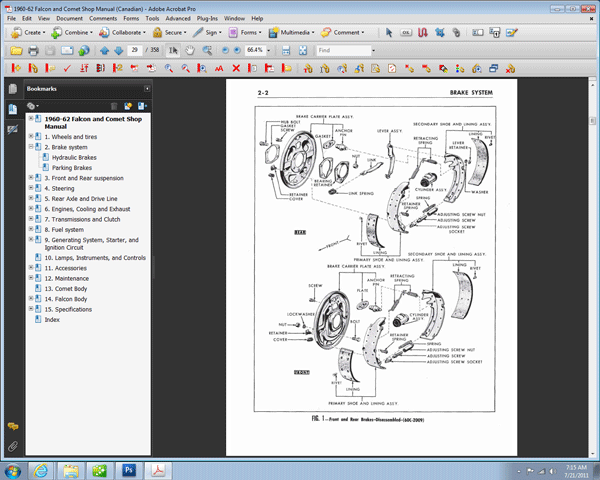Open Internet Explorer from taskbar

click(x=40, y=470)
